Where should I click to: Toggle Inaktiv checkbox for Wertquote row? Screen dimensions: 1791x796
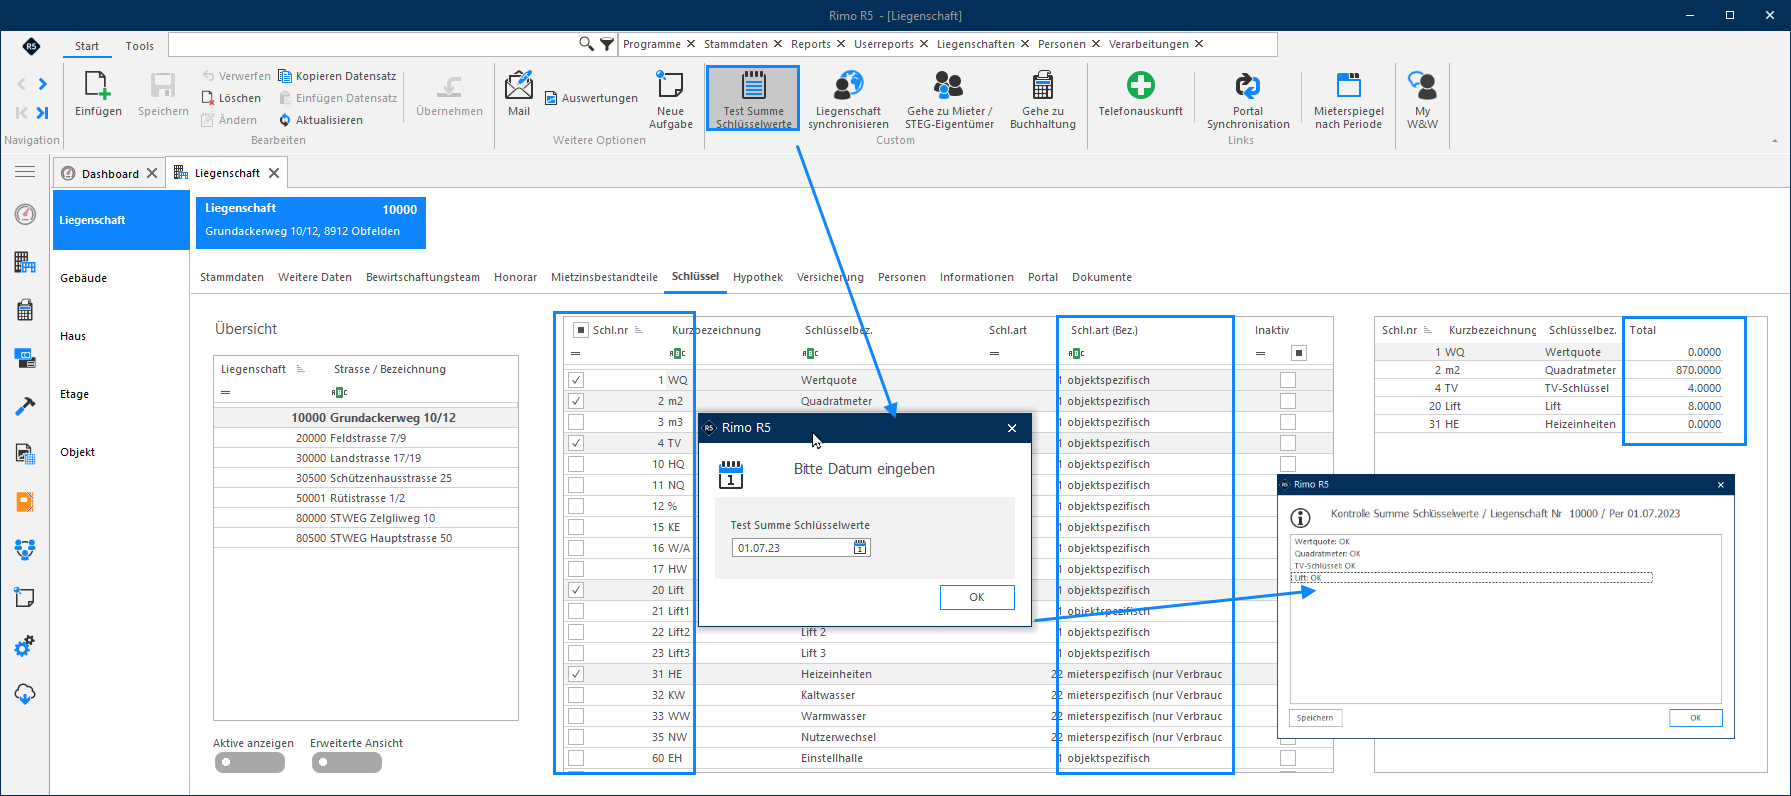pyautogui.click(x=1288, y=380)
